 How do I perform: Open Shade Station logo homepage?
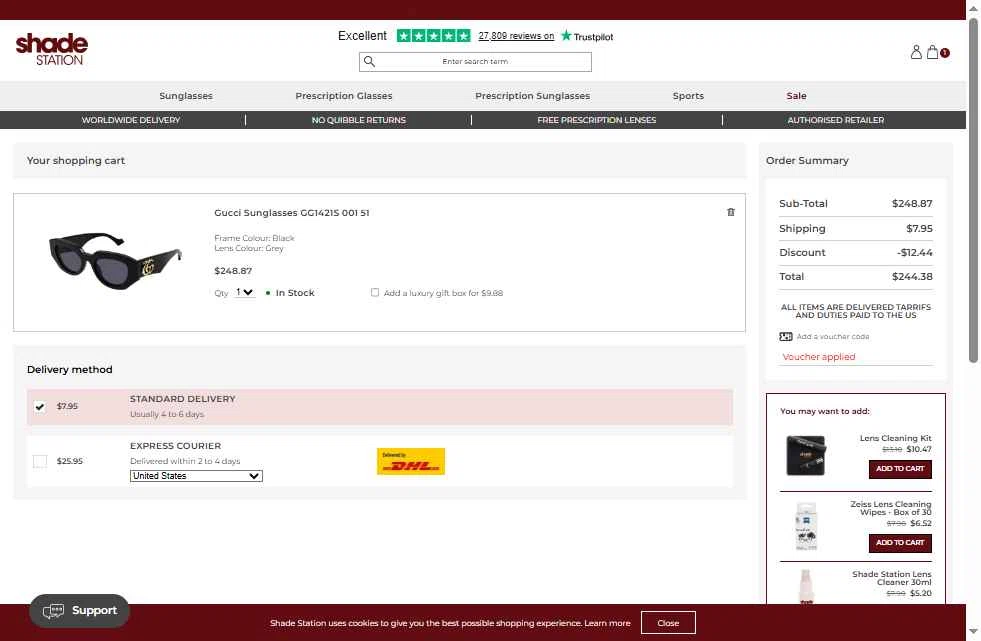coord(51,49)
